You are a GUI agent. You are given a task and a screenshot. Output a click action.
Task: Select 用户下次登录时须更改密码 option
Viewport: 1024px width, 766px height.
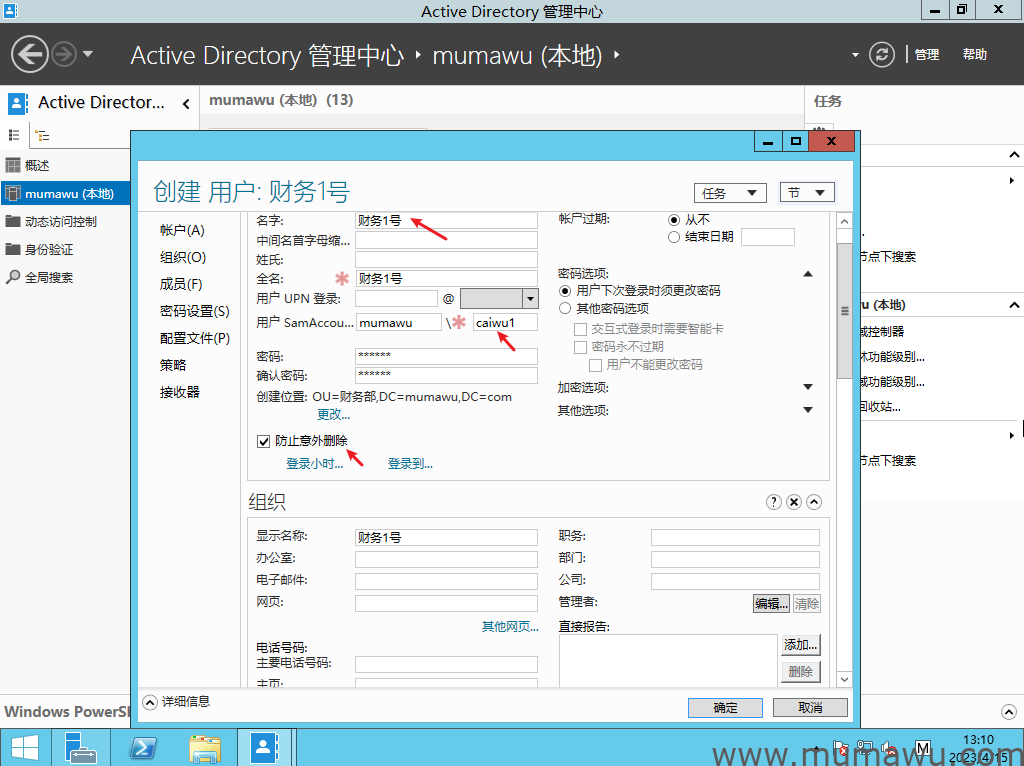565,291
